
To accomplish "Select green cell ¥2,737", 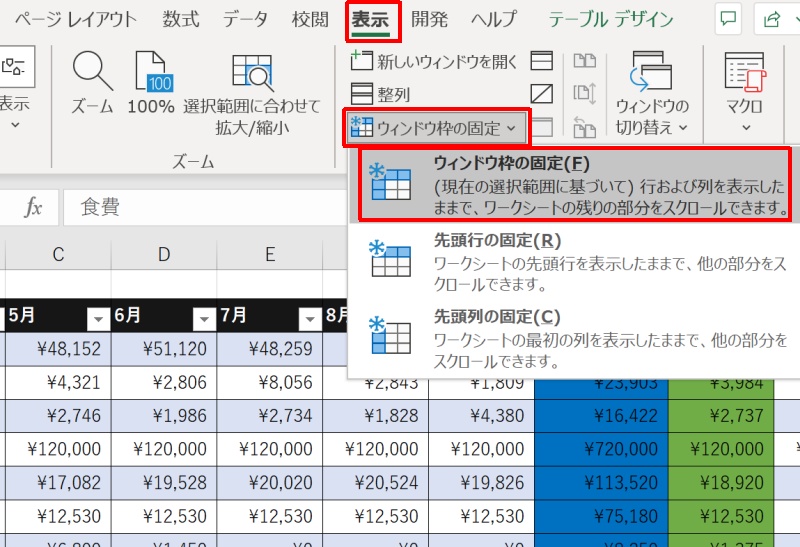I will (721, 416).
